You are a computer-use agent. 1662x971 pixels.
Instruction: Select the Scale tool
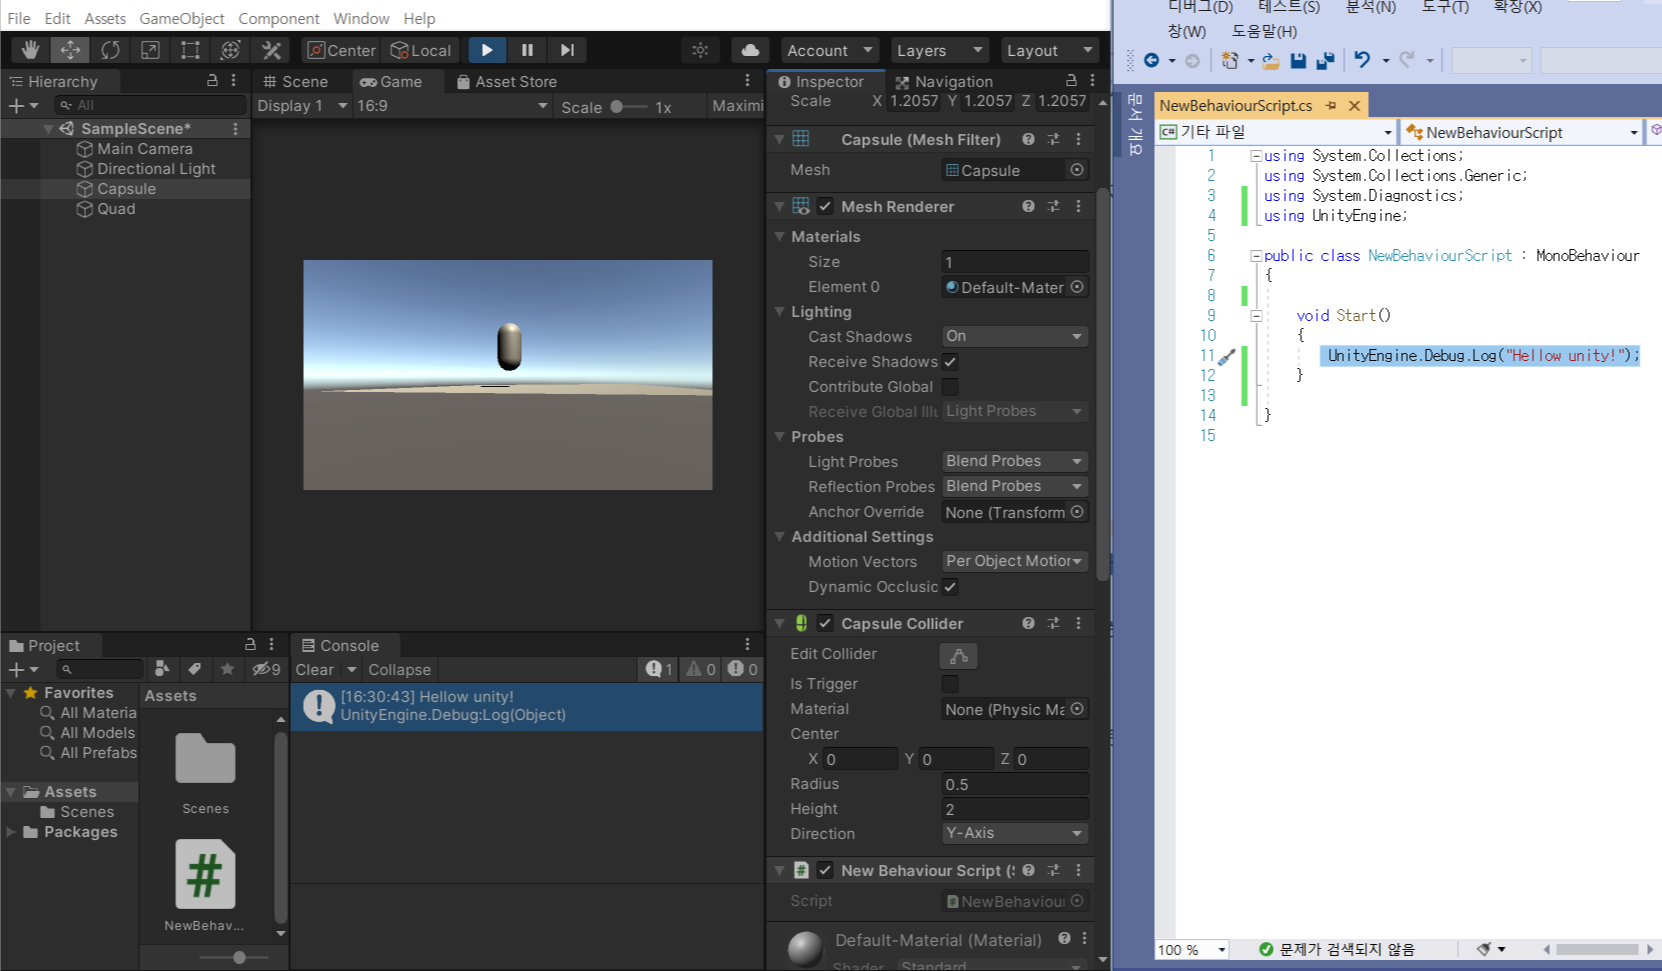click(150, 50)
